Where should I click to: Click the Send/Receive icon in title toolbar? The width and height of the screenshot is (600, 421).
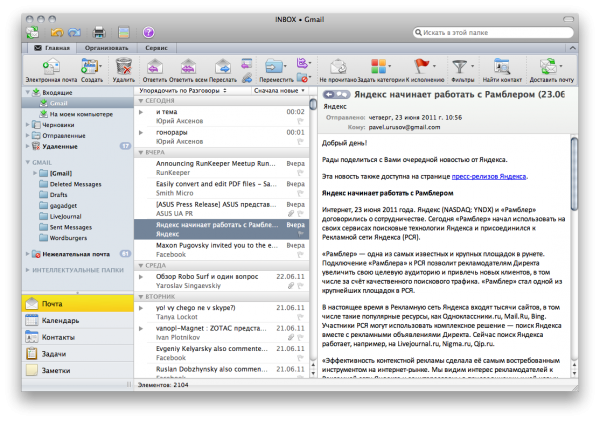pyautogui.click(x=33, y=33)
